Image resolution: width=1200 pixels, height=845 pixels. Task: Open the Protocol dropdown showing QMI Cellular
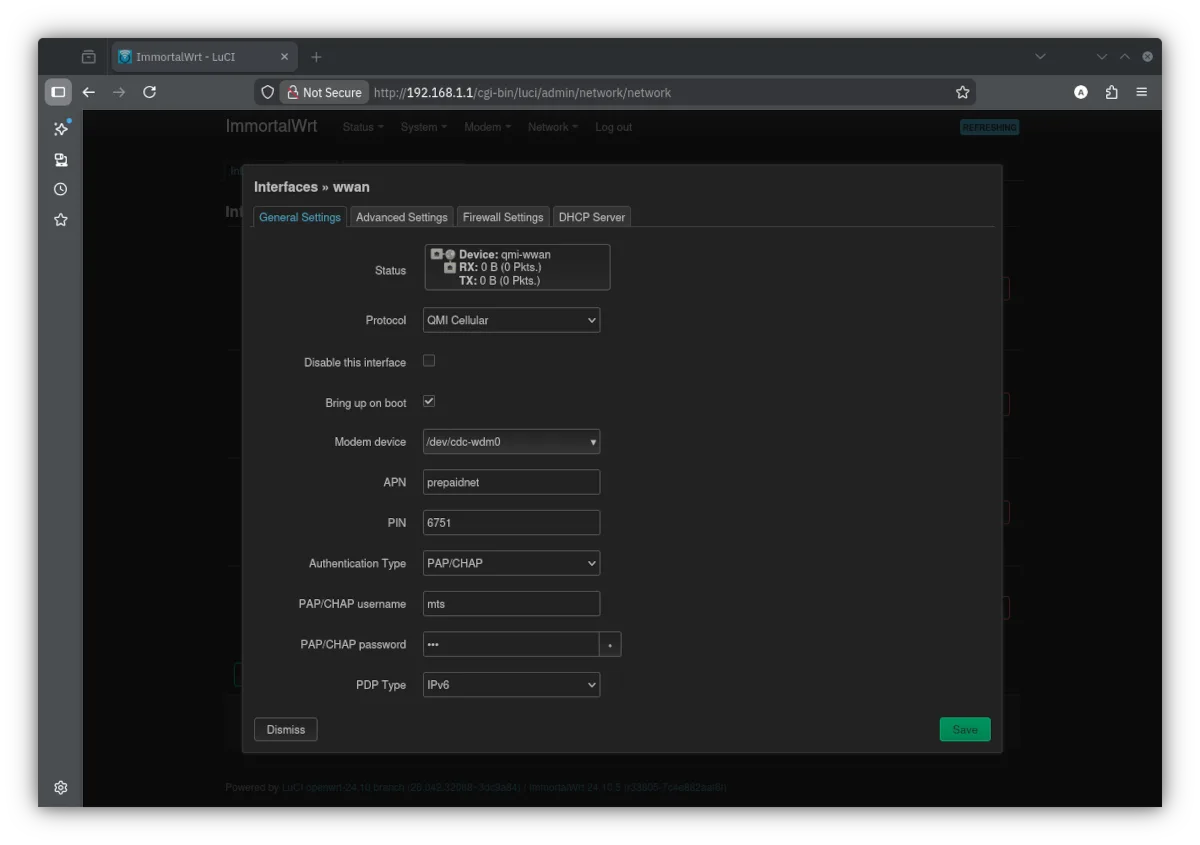point(511,320)
